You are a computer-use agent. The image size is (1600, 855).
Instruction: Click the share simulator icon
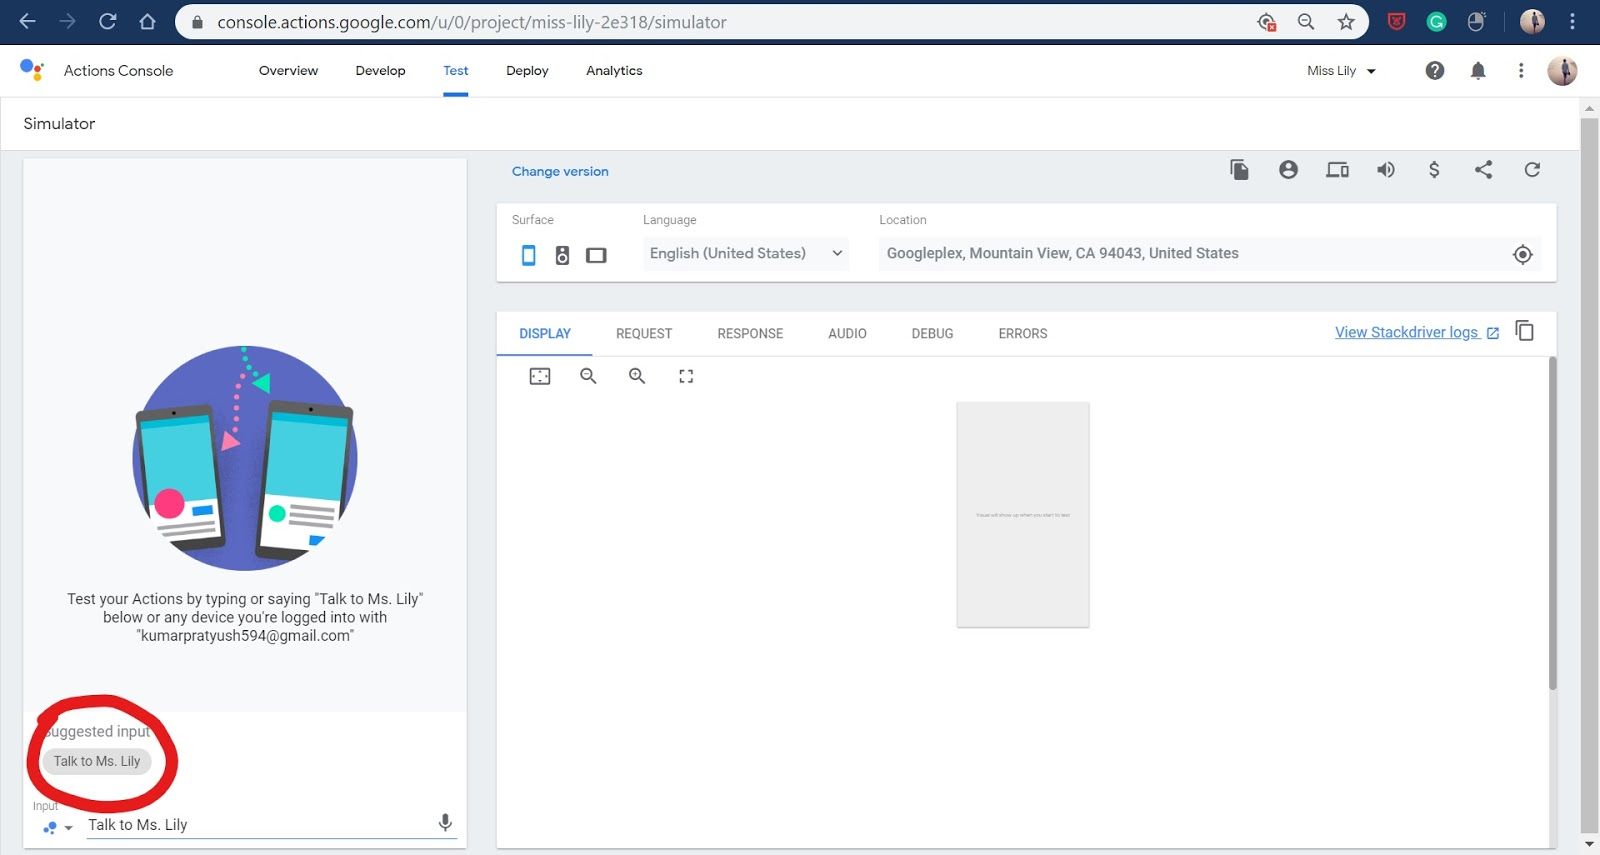(x=1483, y=169)
